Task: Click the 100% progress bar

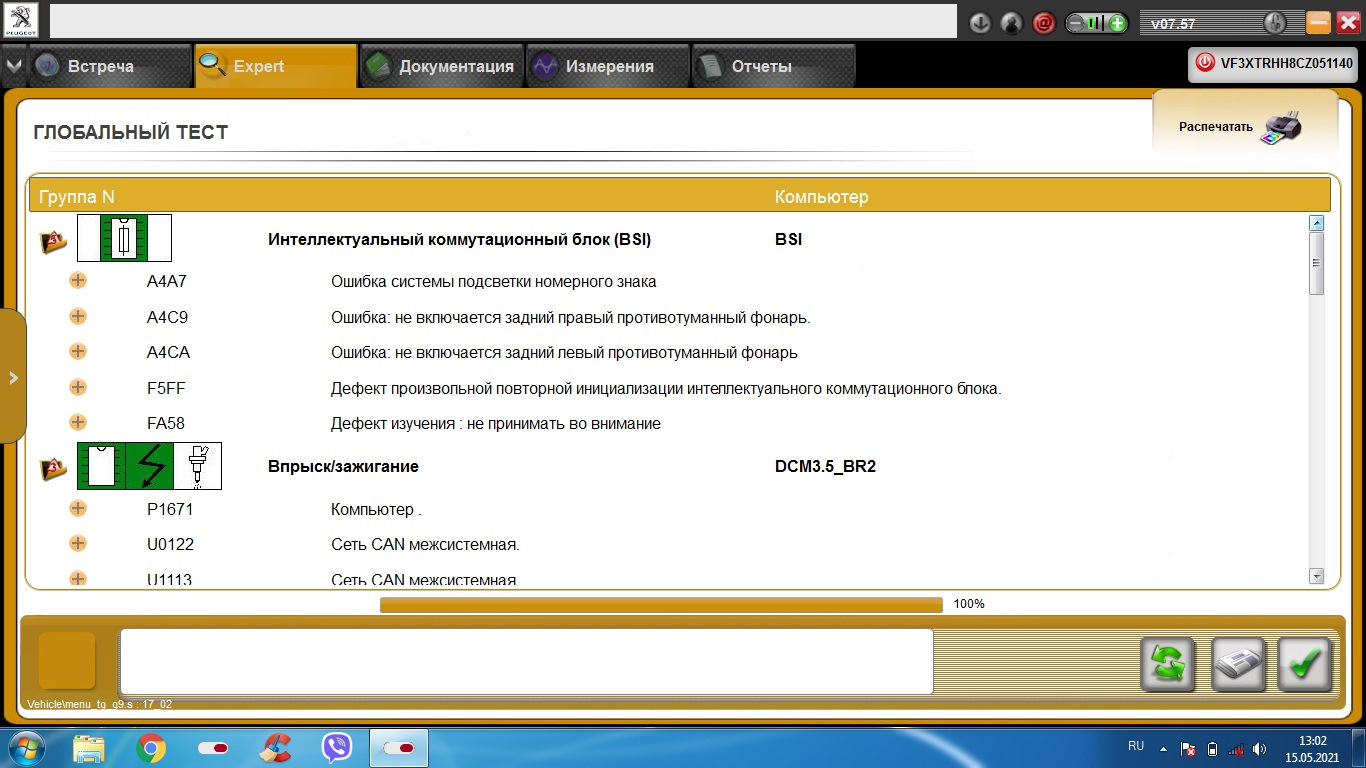Action: [661, 604]
